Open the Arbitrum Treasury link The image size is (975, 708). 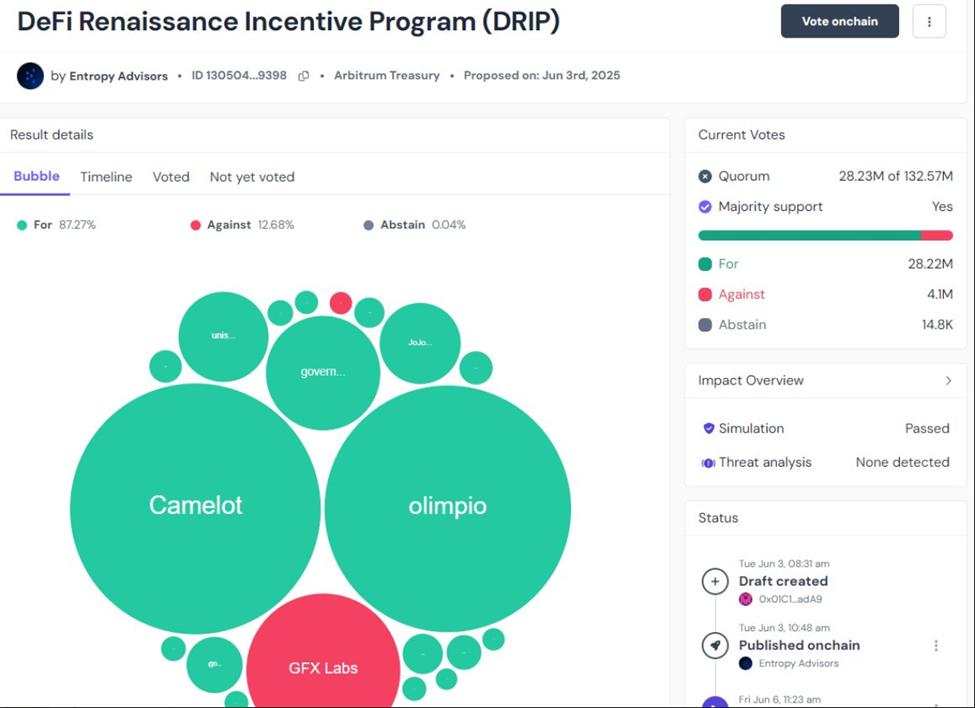pos(388,75)
